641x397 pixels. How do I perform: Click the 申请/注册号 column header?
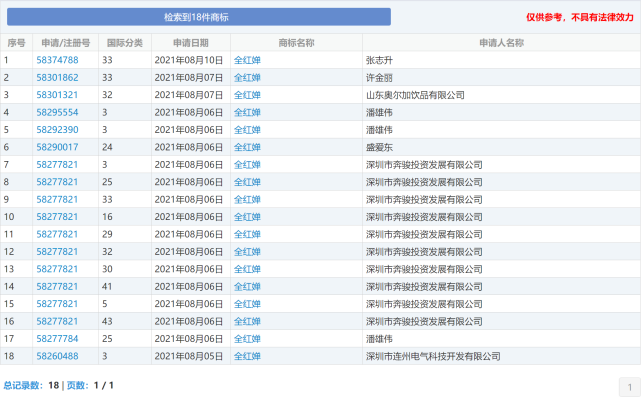(65, 43)
